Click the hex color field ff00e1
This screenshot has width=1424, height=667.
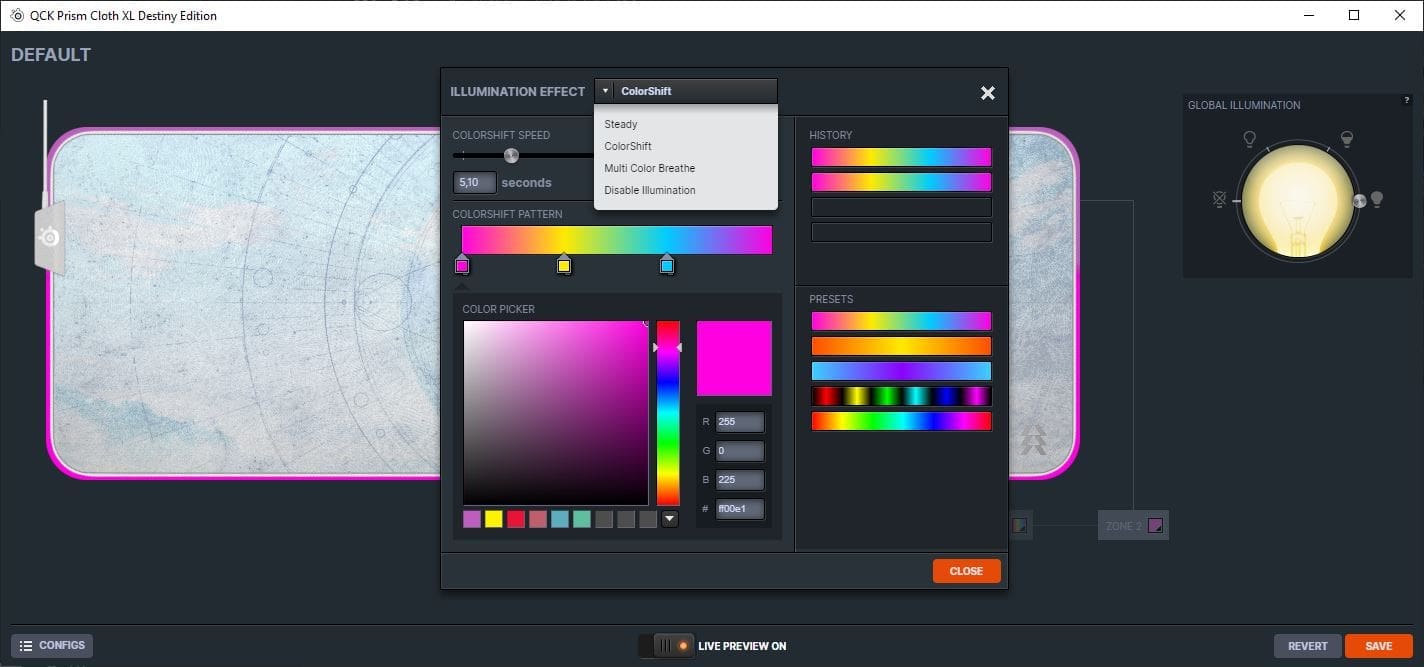point(740,509)
